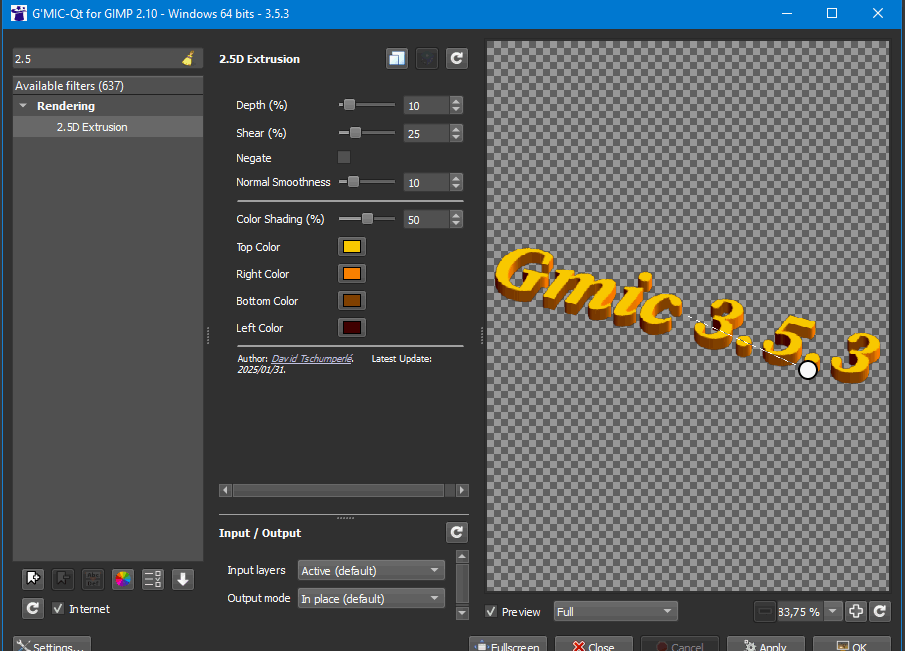Increase Normal Smoothness with up arrow

point(456,178)
